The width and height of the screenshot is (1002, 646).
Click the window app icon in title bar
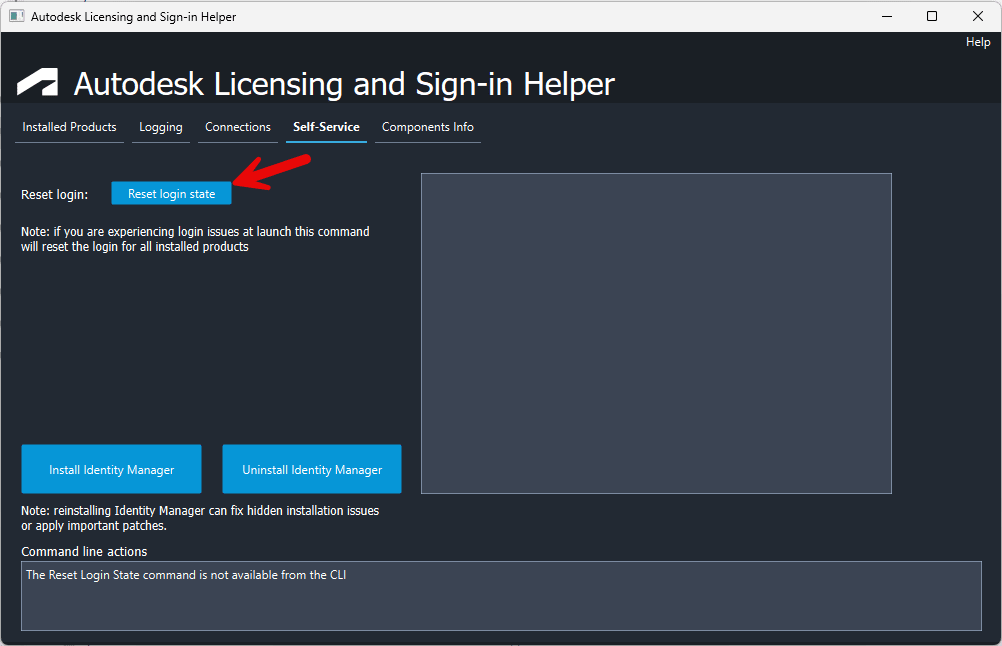pyautogui.click(x=17, y=16)
